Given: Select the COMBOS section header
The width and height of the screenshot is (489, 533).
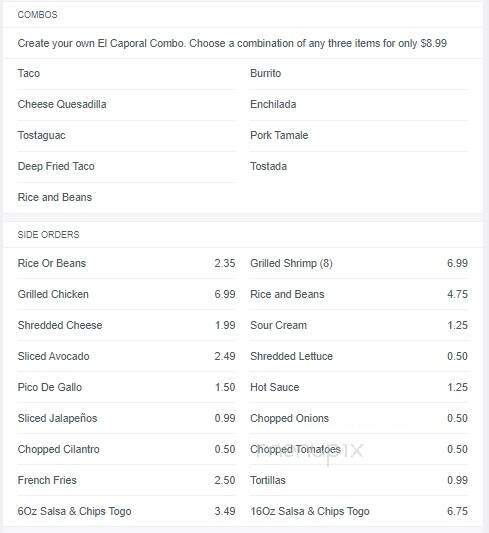Looking at the screenshot, I should click(x=37, y=15).
